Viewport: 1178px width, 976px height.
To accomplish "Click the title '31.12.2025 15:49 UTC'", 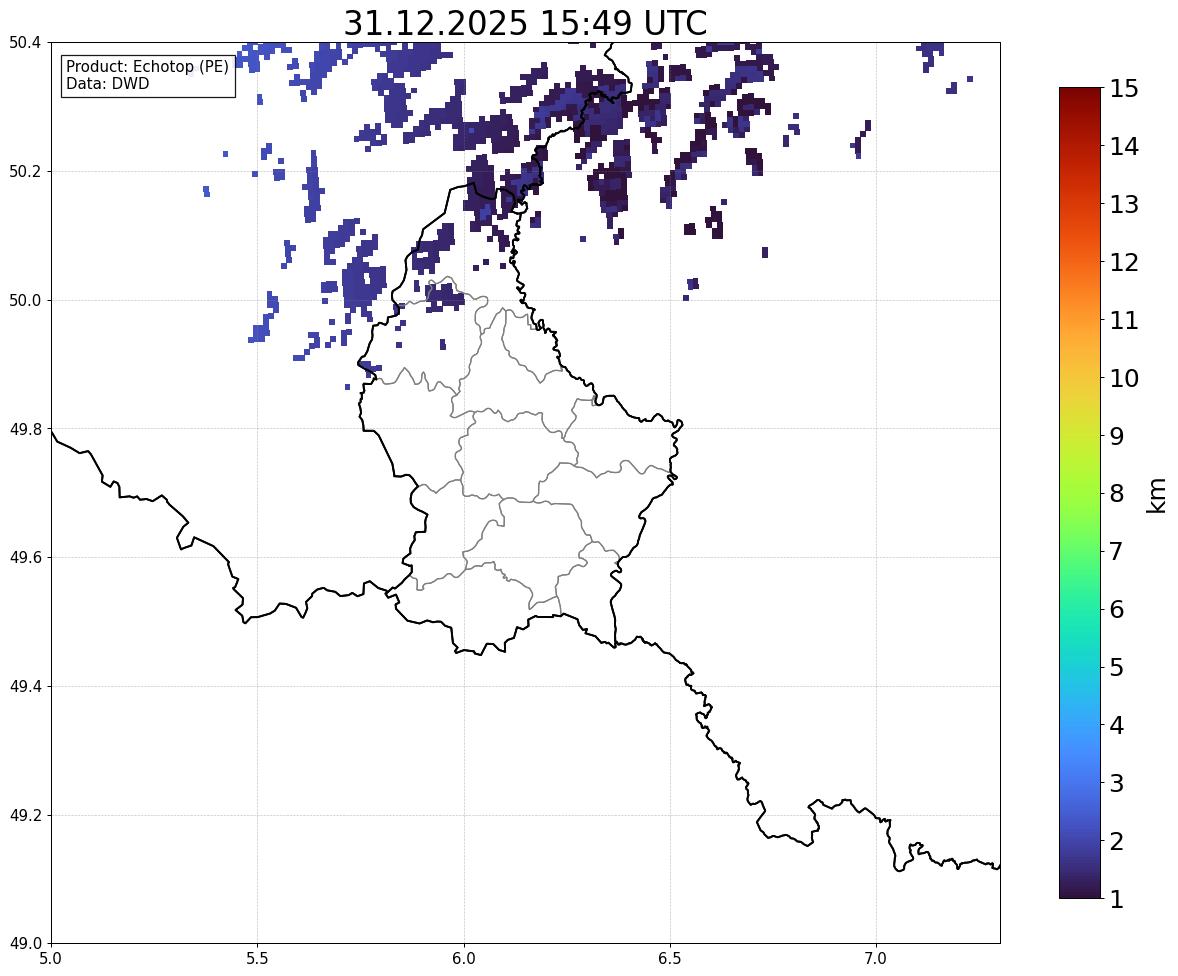I will 525,23.
